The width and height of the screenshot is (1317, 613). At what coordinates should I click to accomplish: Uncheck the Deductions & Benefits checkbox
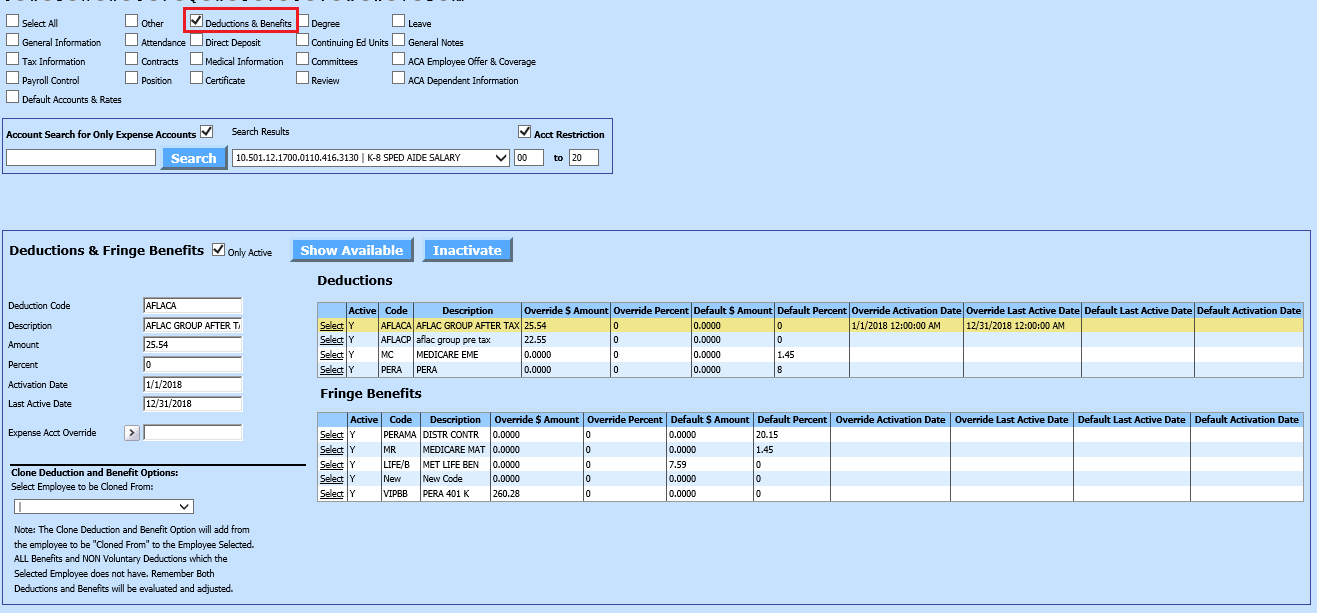[197, 21]
